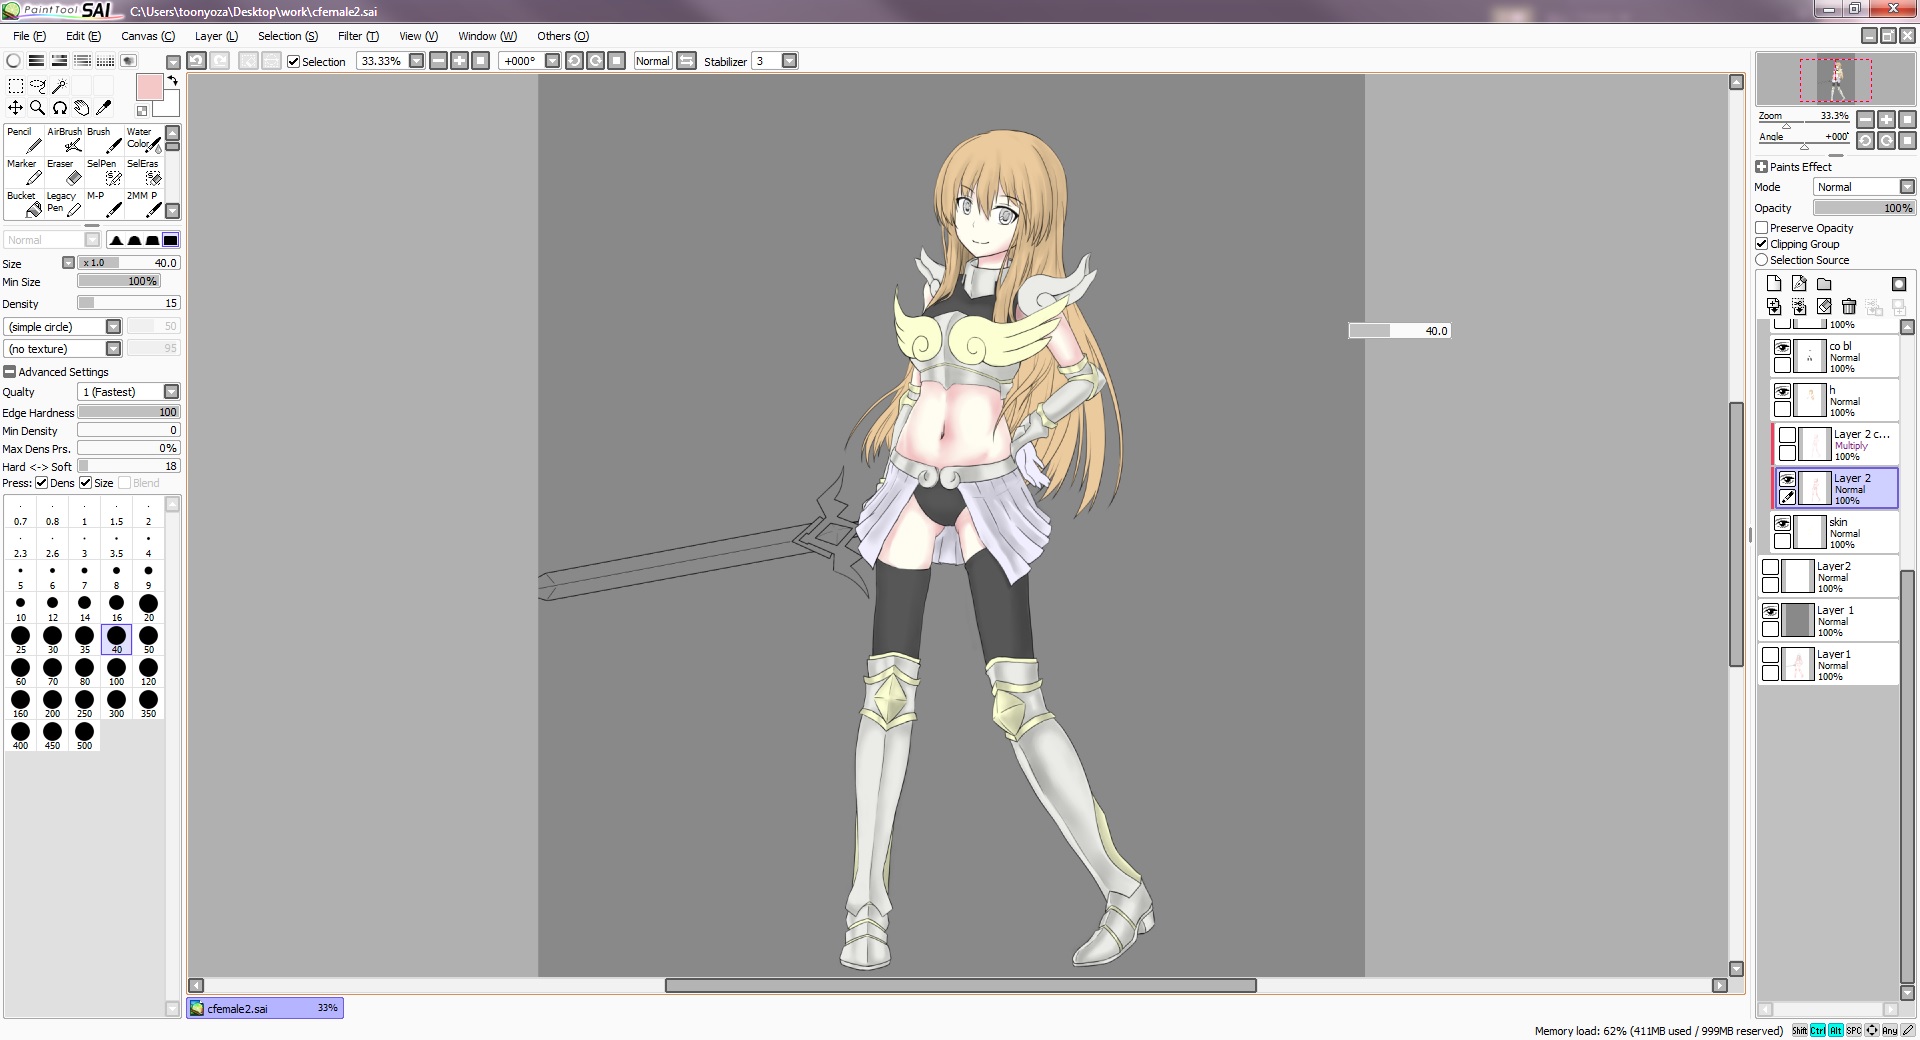Select the rectangular Selection tool
The image size is (1920, 1040).
[16, 86]
